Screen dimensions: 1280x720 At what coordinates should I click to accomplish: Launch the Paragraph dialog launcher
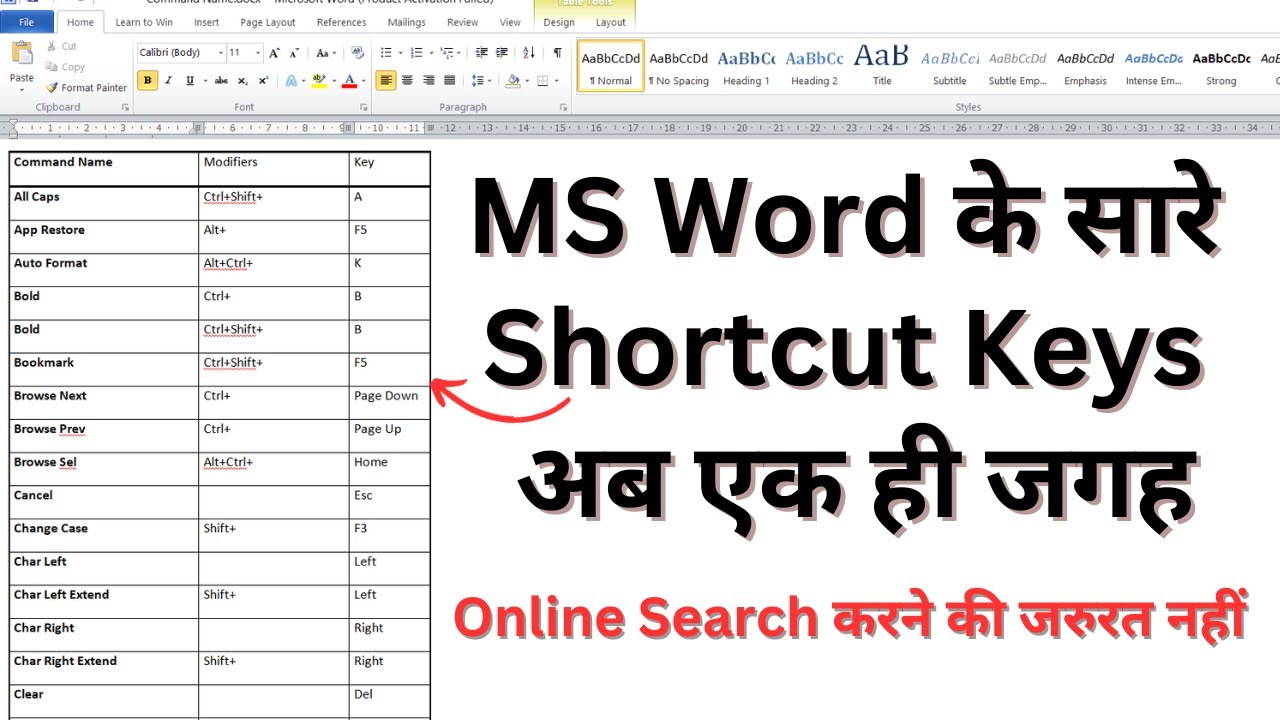[563, 108]
